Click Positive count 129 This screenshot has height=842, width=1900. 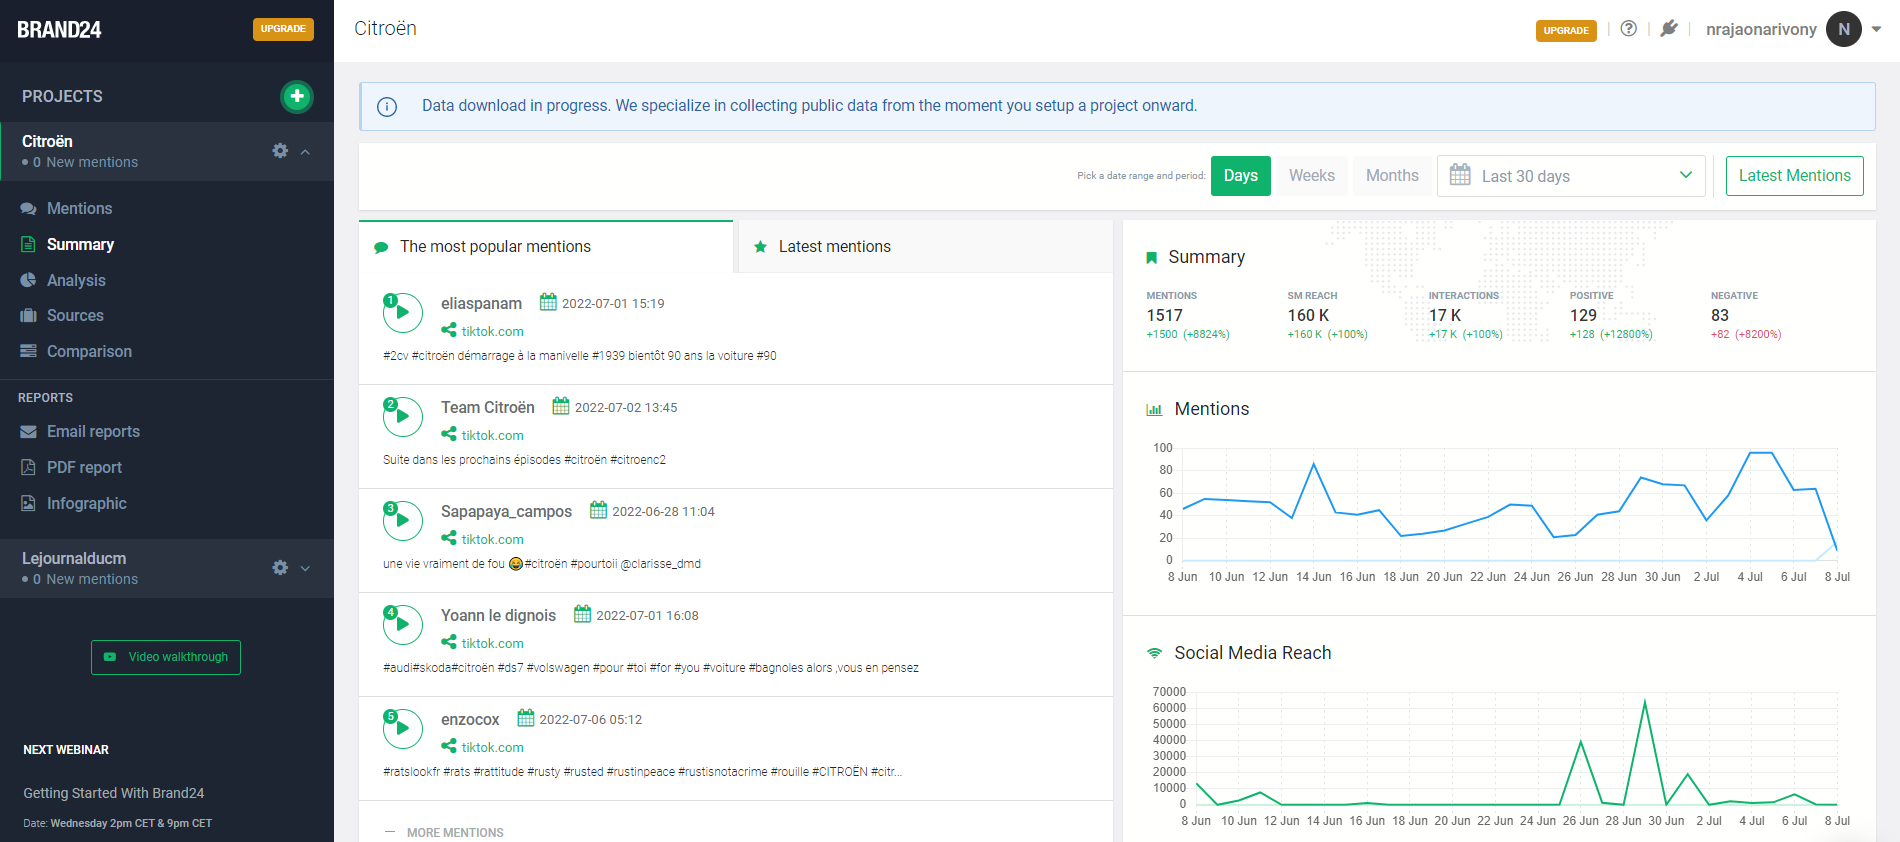point(1583,315)
